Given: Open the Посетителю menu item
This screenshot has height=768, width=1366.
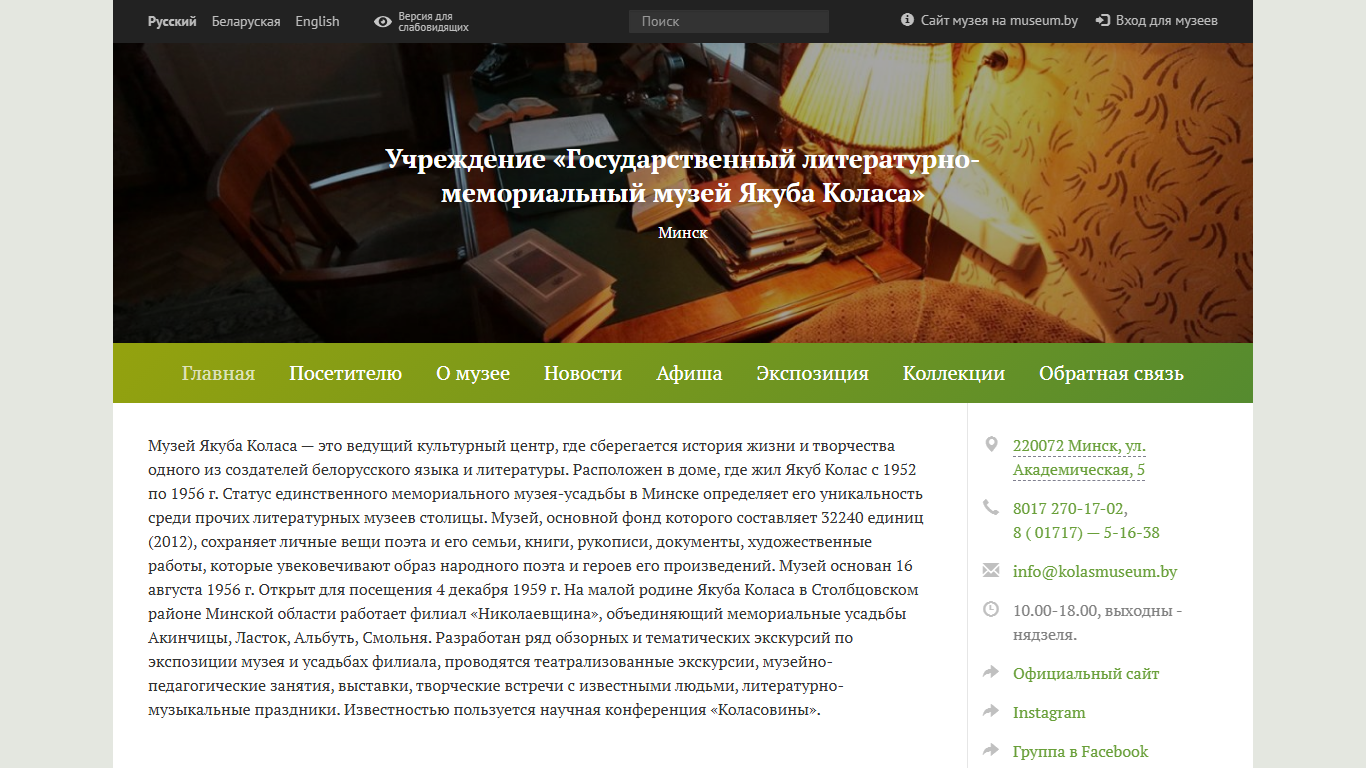Looking at the screenshot, I should click(345, 374).
